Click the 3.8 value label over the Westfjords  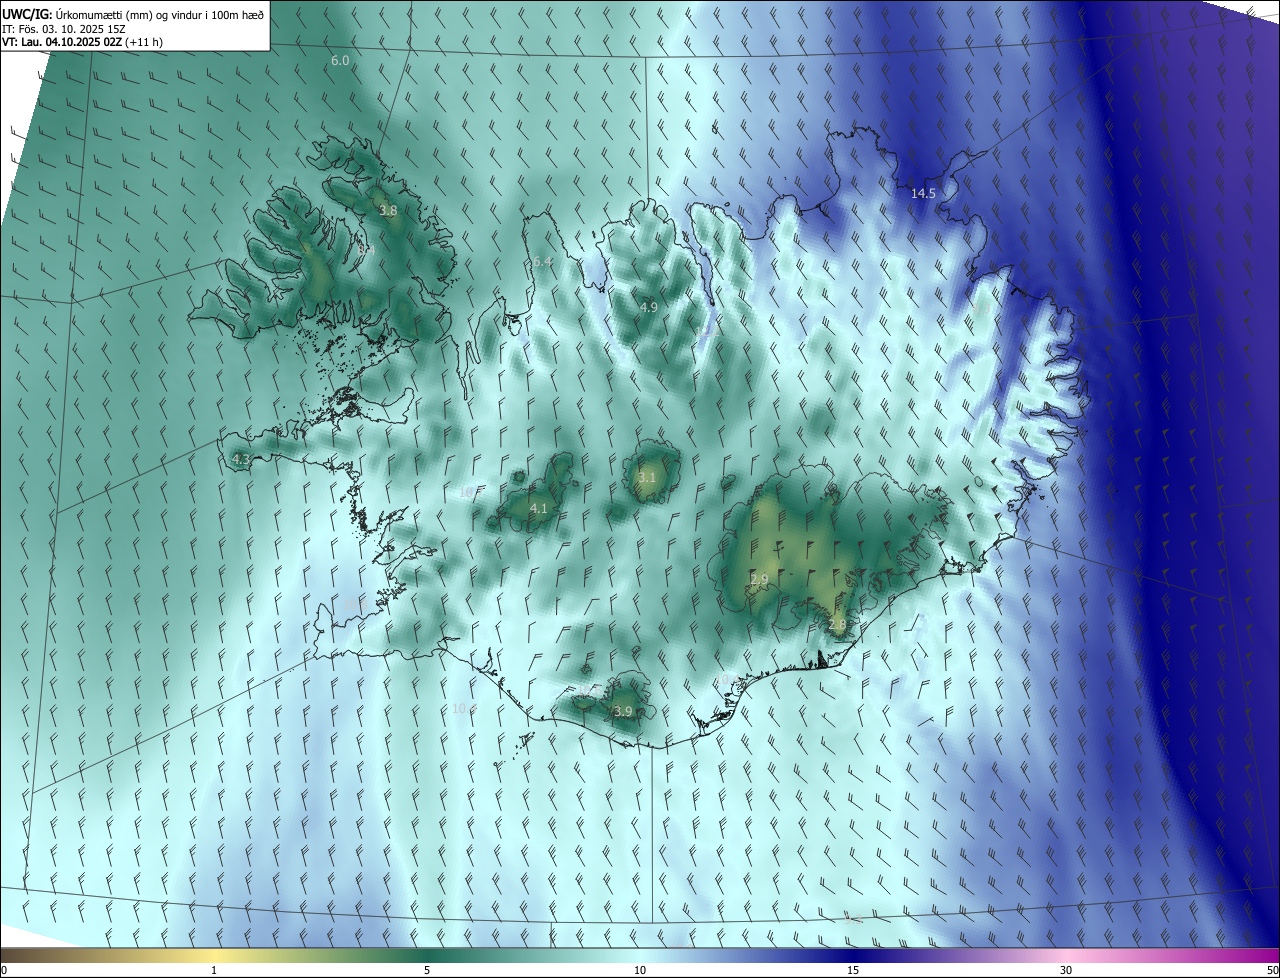(x=388, y=211)
